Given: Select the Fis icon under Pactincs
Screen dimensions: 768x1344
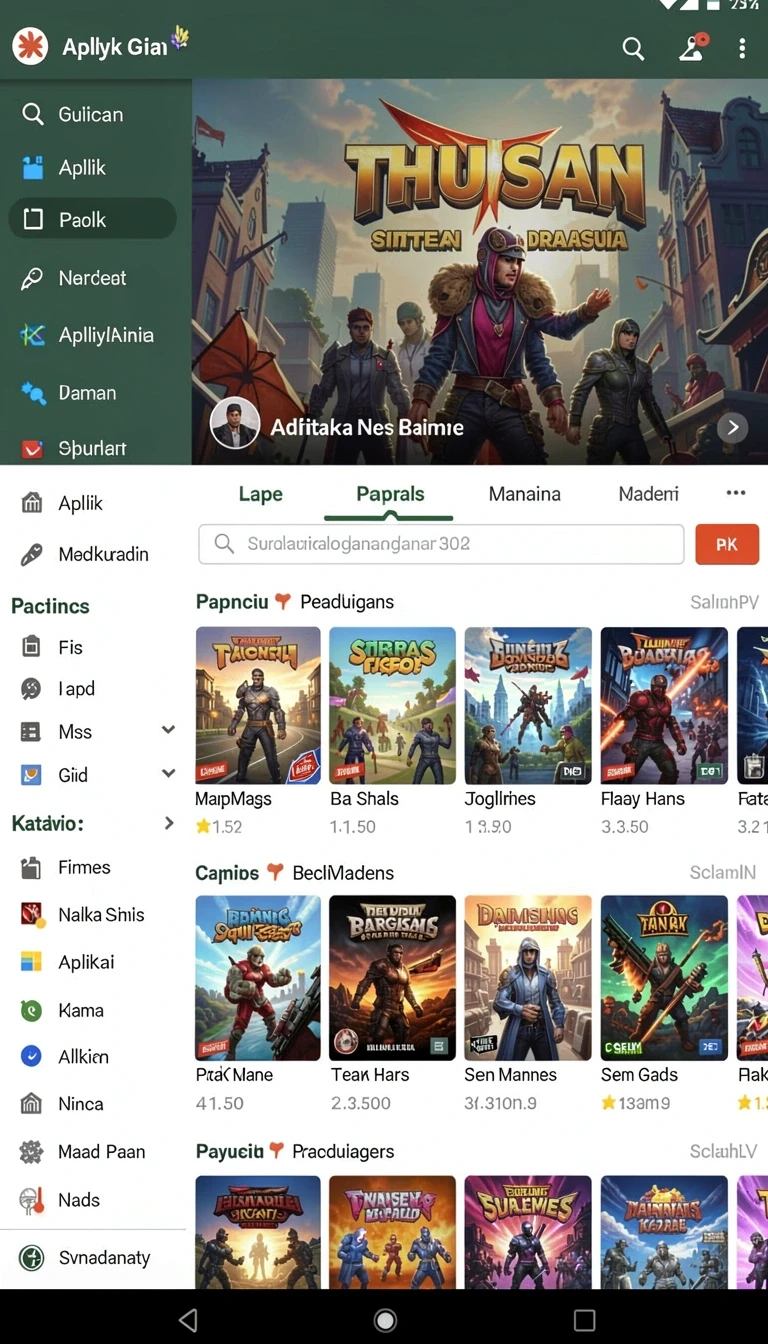Looking at the screenshot, I should tap(32, 647).
